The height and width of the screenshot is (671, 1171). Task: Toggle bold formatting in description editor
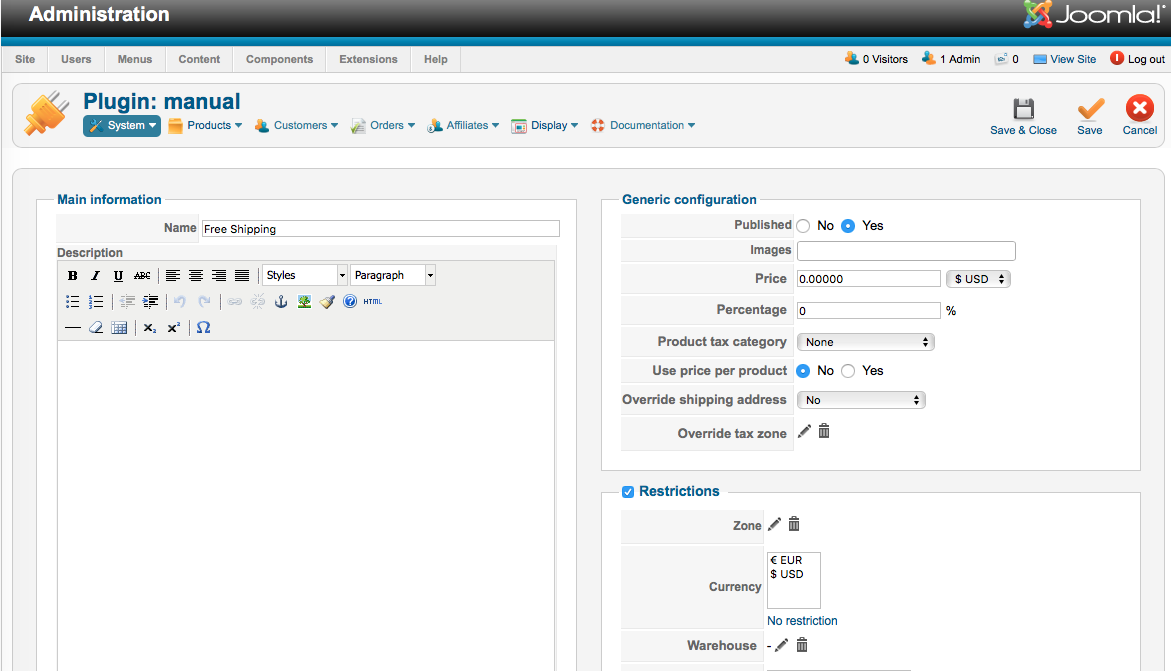coord(72,276)
